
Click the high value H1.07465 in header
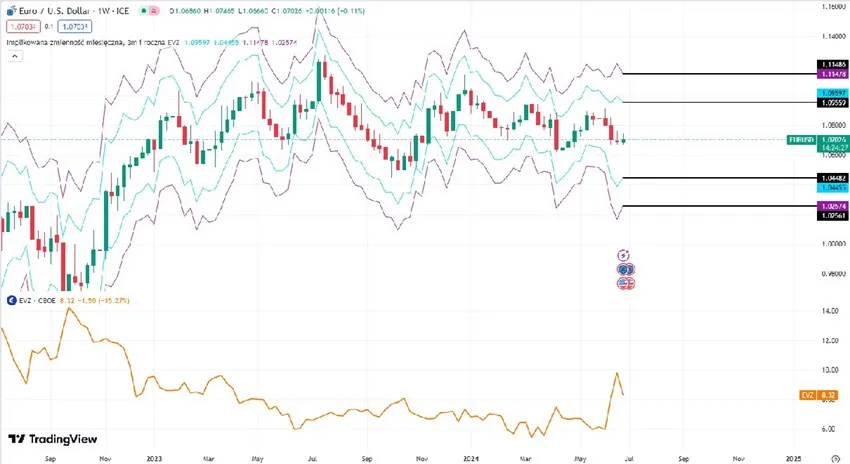click(220, 11)
